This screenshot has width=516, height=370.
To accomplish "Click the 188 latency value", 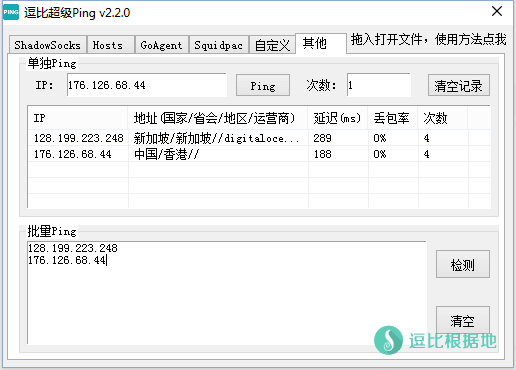I will tap(322, 154).
